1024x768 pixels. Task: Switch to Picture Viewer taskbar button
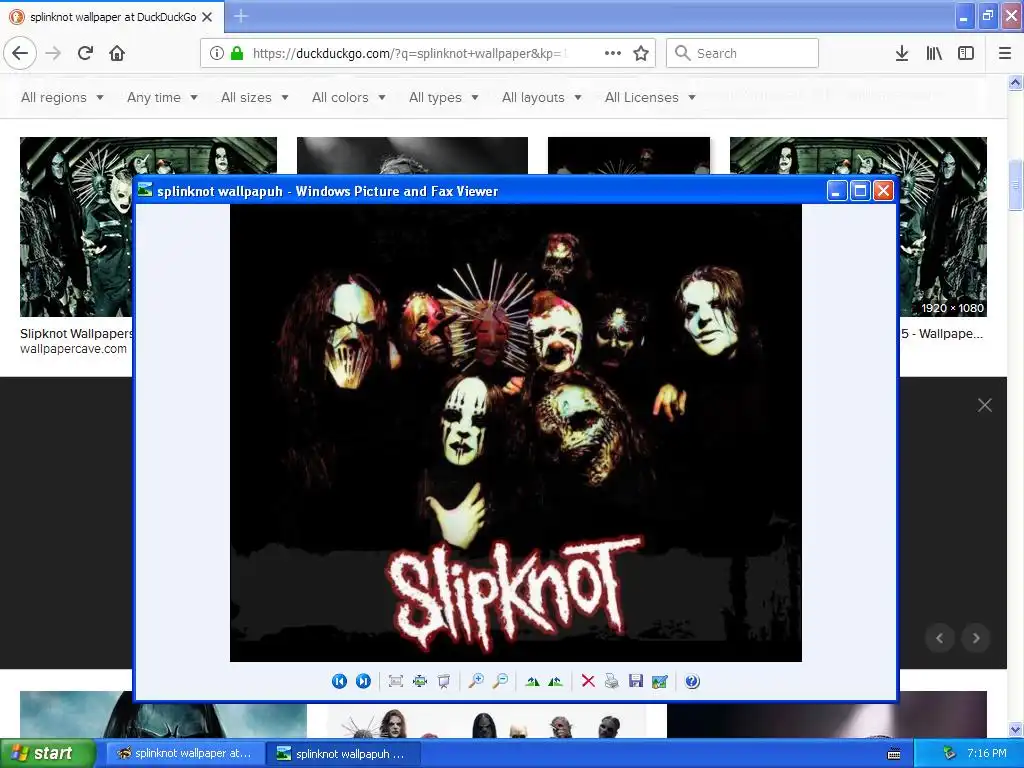[x=344, y=754]
